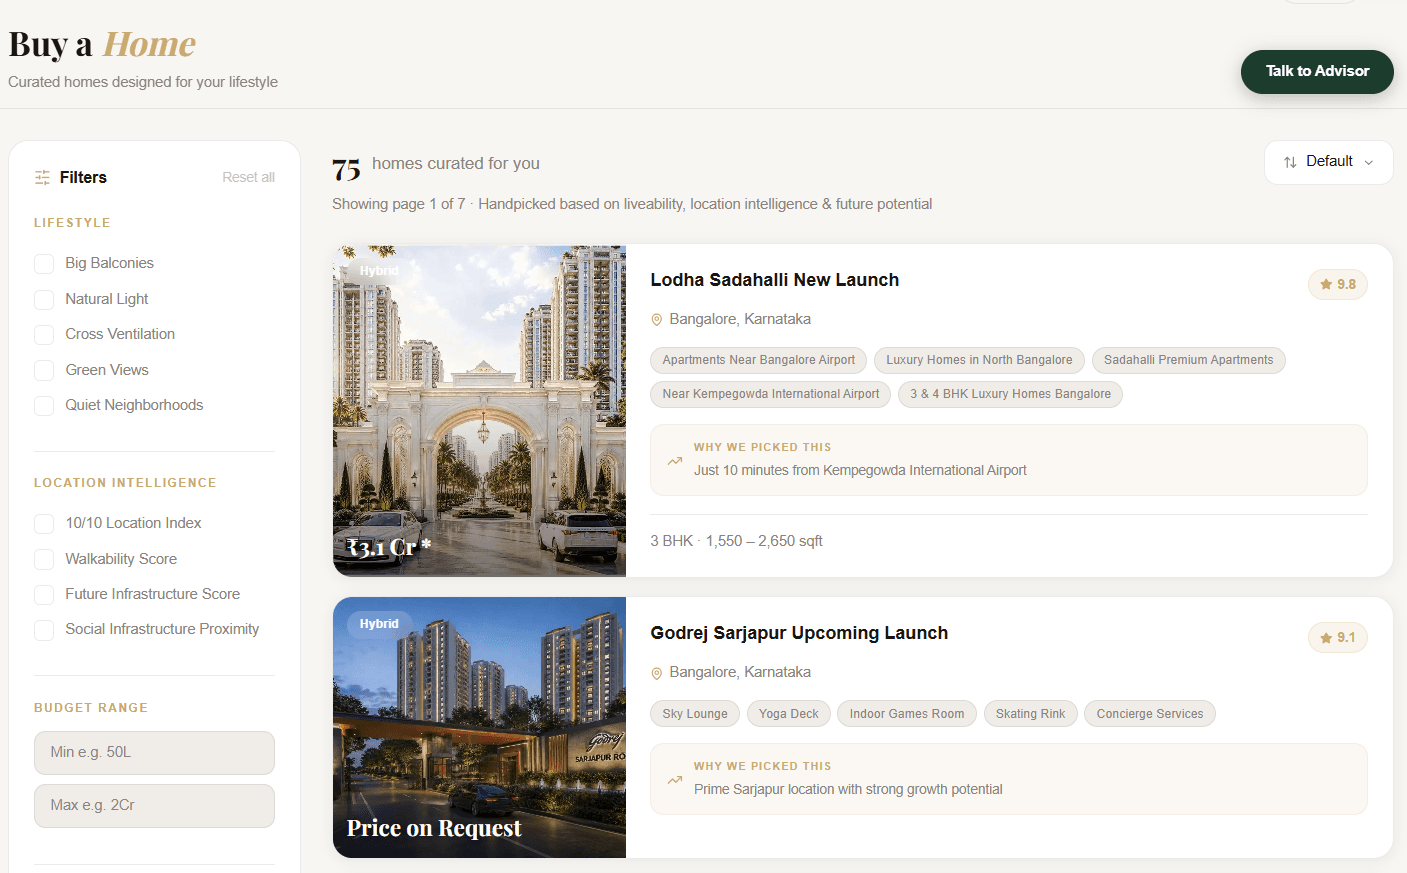Toggle the Cross Ventilation checkbox
This screenshot has width=1407, height=873.
coord(44,335)
